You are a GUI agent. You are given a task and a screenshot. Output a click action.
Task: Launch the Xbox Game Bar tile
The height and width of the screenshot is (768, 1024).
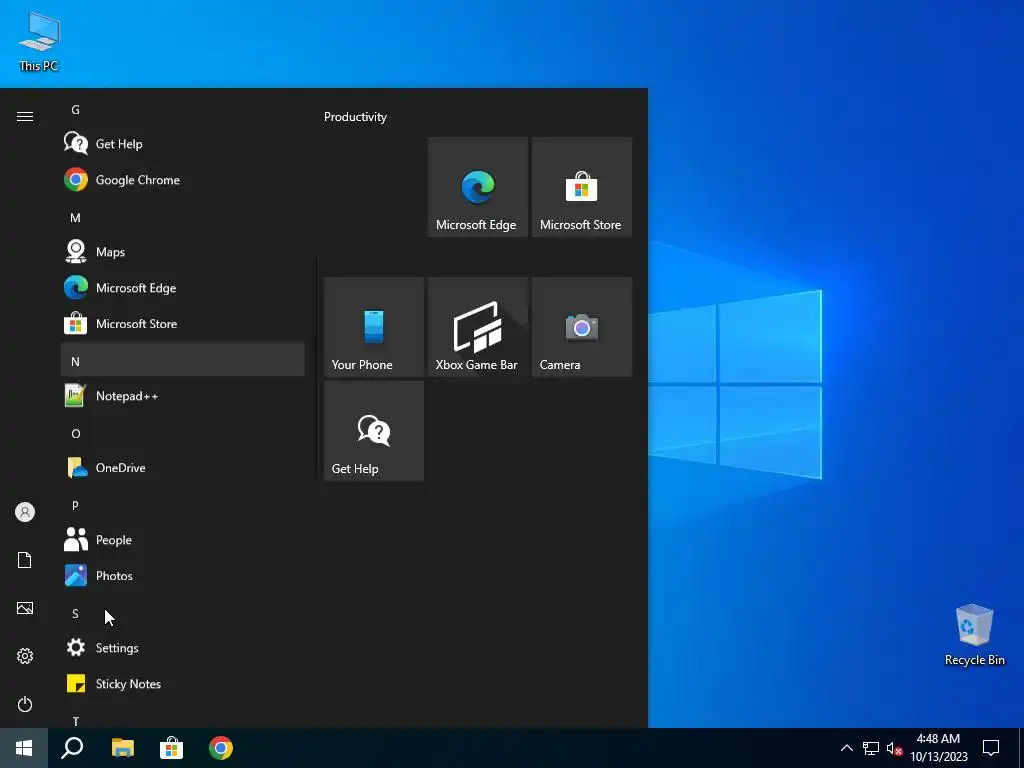[x=477, y=327]
